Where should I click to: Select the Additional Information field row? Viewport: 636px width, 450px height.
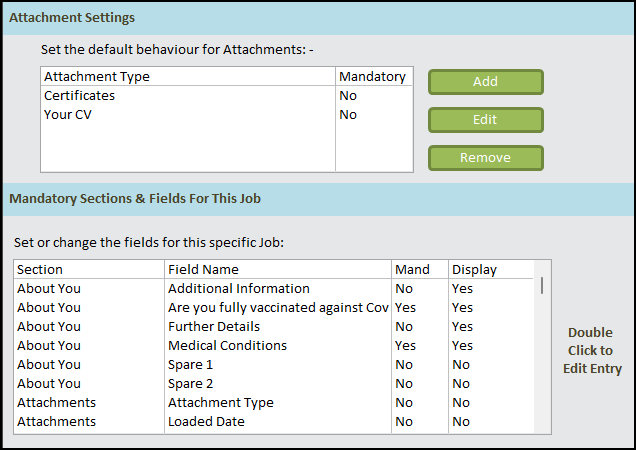[x=238, y=289]
